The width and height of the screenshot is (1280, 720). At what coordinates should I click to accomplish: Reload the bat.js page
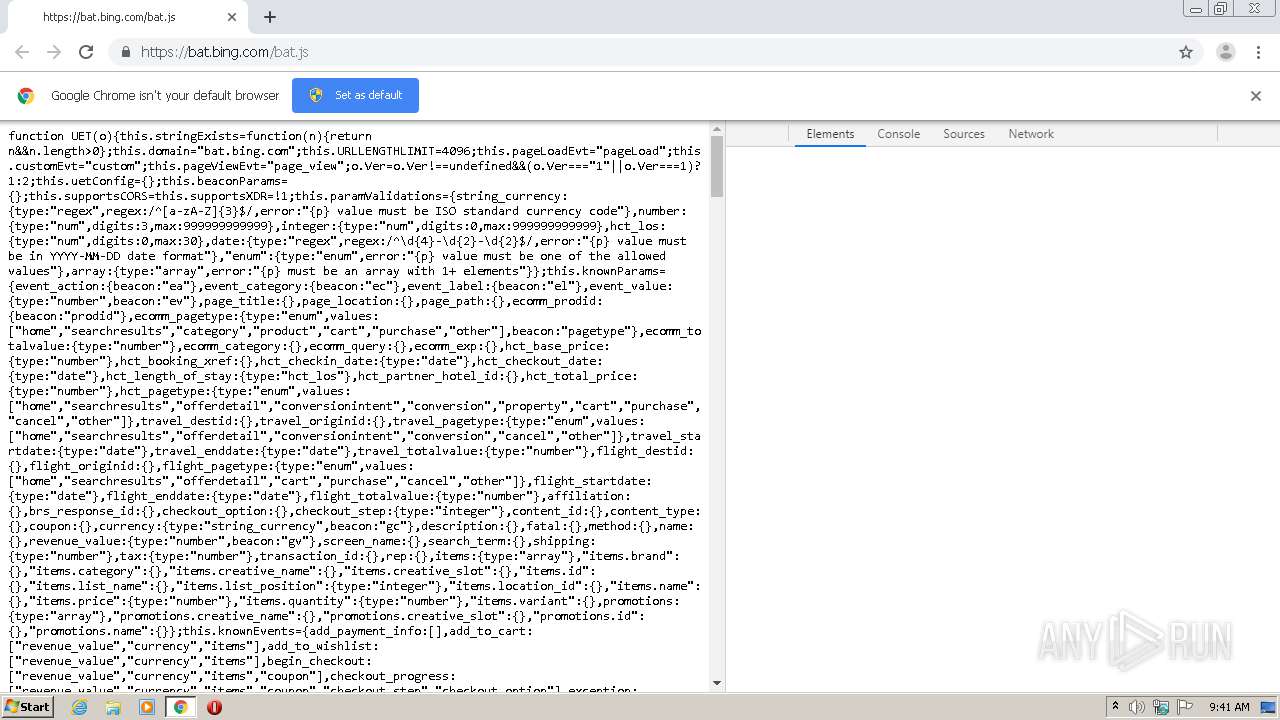pyautogui.click(x=86, y=52)
